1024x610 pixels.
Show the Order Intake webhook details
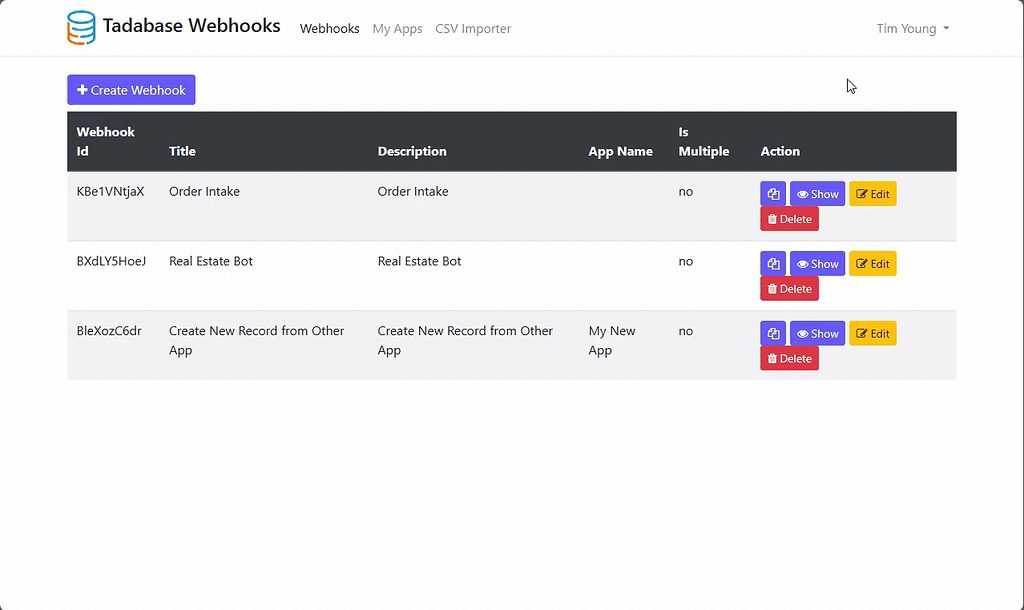[817, 194]
